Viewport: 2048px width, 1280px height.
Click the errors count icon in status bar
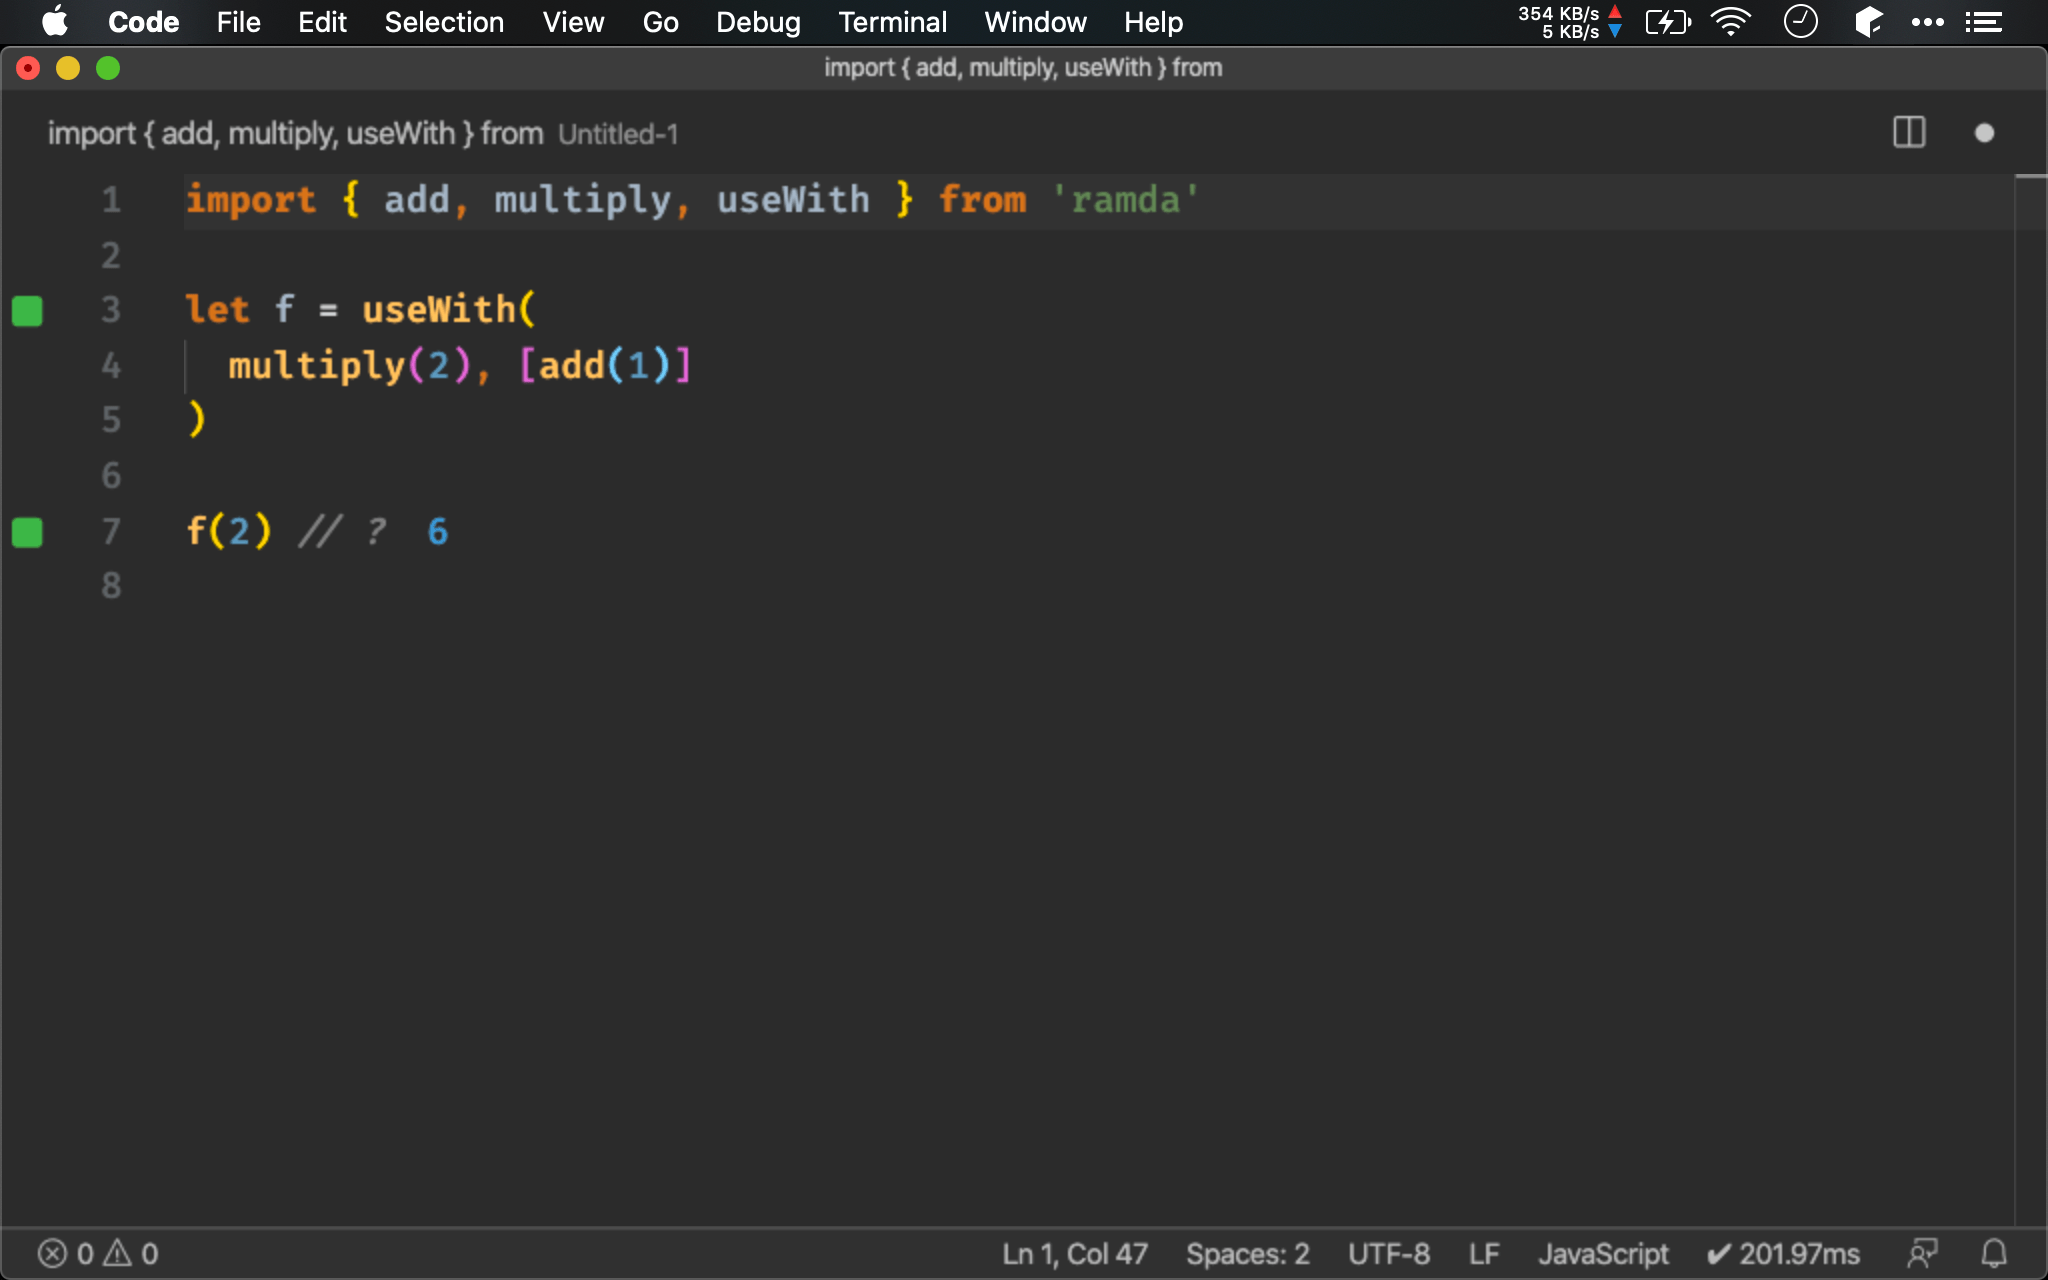pos(52,1253)
